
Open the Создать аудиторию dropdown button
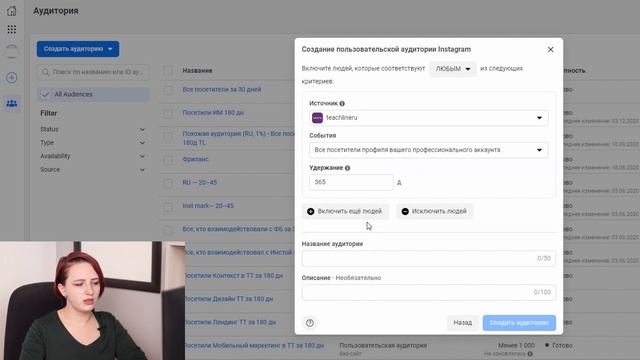(x=78, y=49)
